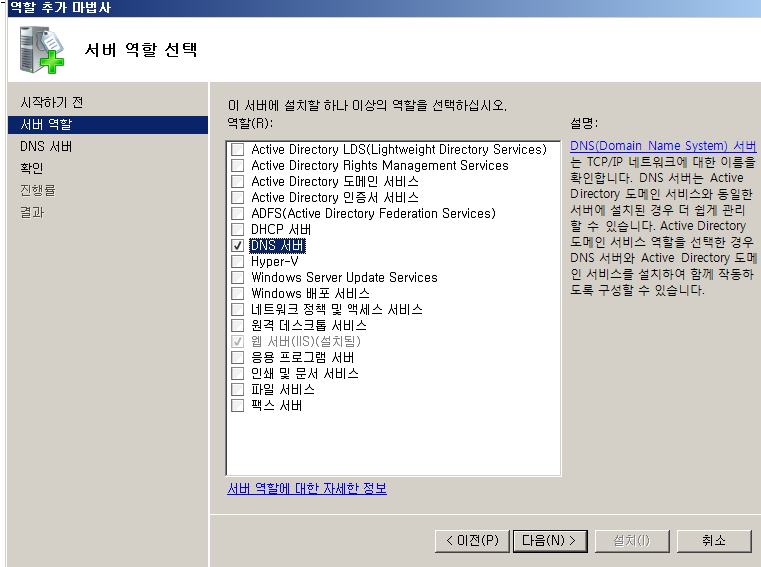The width and height of the screenshot is (761, 567).
Task: Click the grayed 웹 서버(IIS) checkbox
Action: click(x=237, y=341)
